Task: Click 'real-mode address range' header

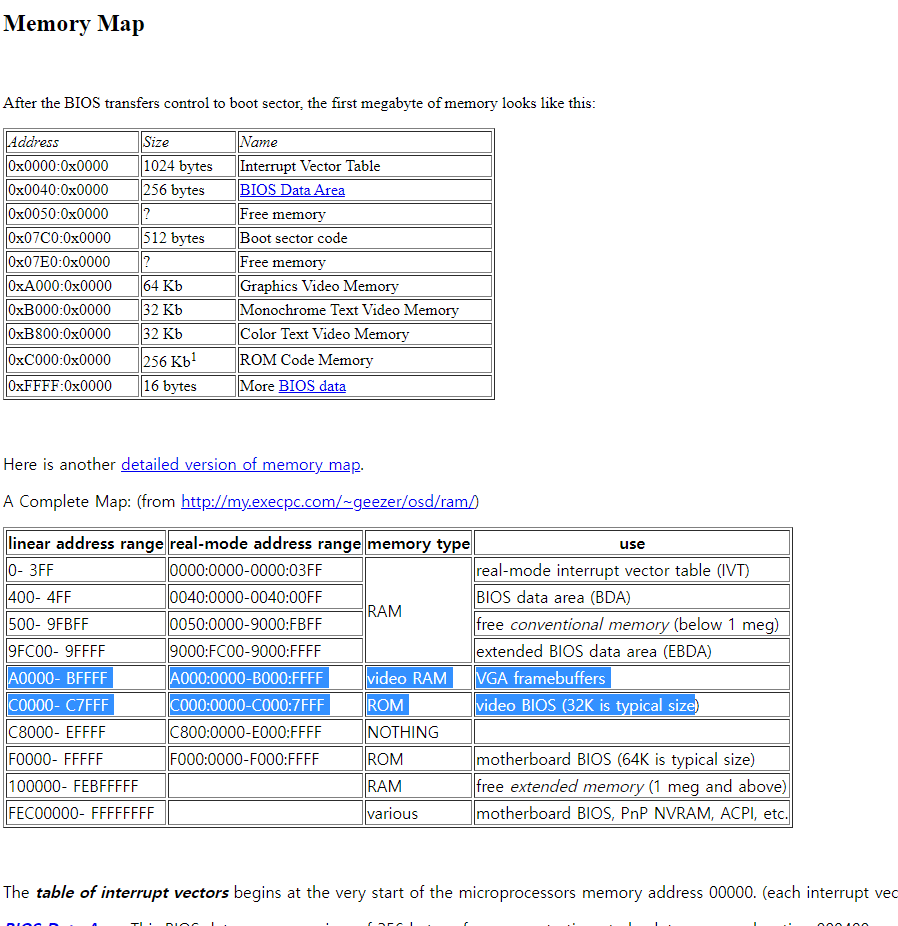Action: [x=265, y=543]
